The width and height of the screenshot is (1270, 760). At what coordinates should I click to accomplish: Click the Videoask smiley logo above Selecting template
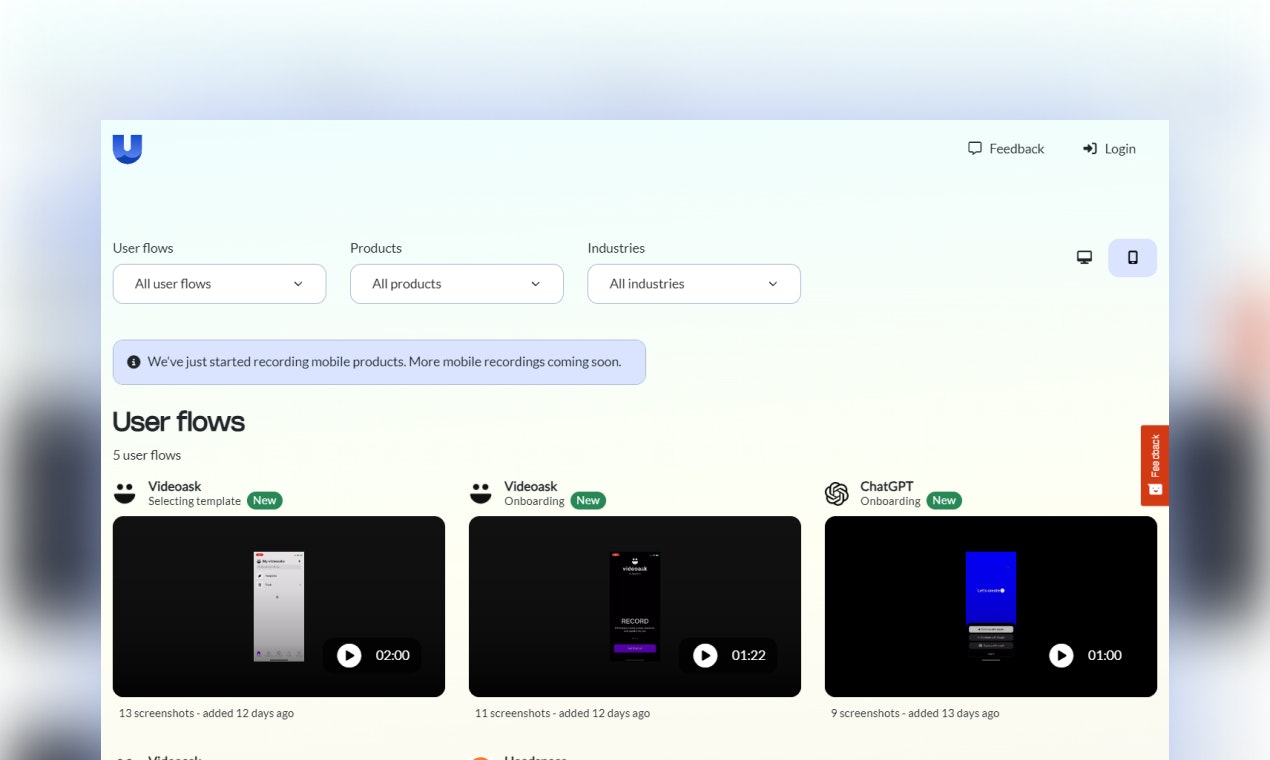click(x=124, y=493)
